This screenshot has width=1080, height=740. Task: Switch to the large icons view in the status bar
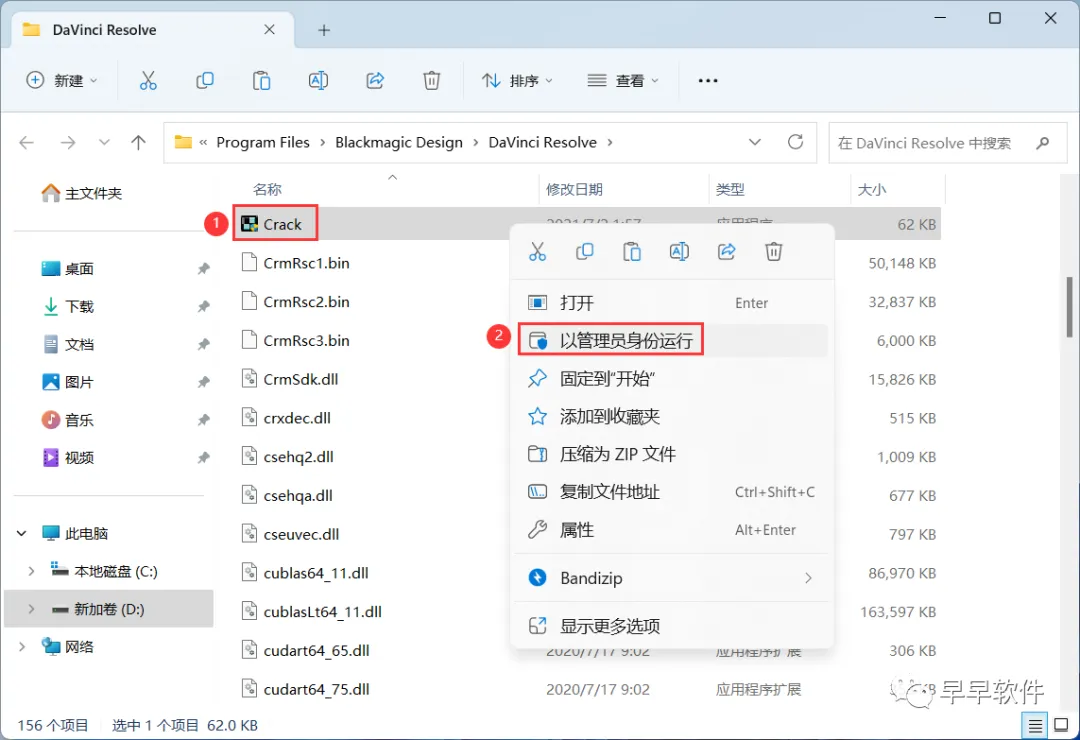click(1061, 726)
